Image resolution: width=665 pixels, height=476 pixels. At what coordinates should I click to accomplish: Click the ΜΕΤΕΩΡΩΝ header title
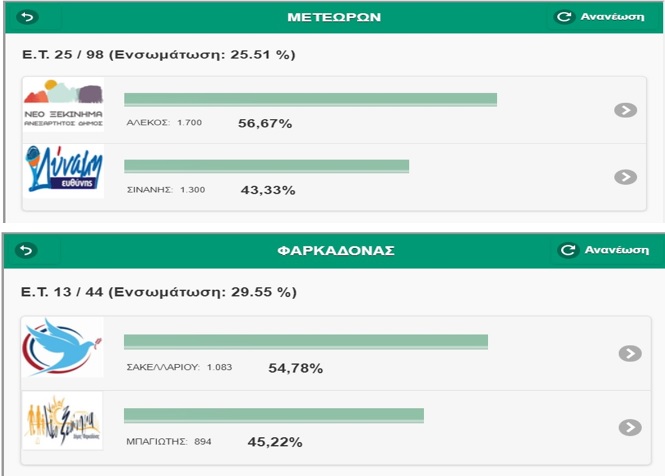coord(334,17)
